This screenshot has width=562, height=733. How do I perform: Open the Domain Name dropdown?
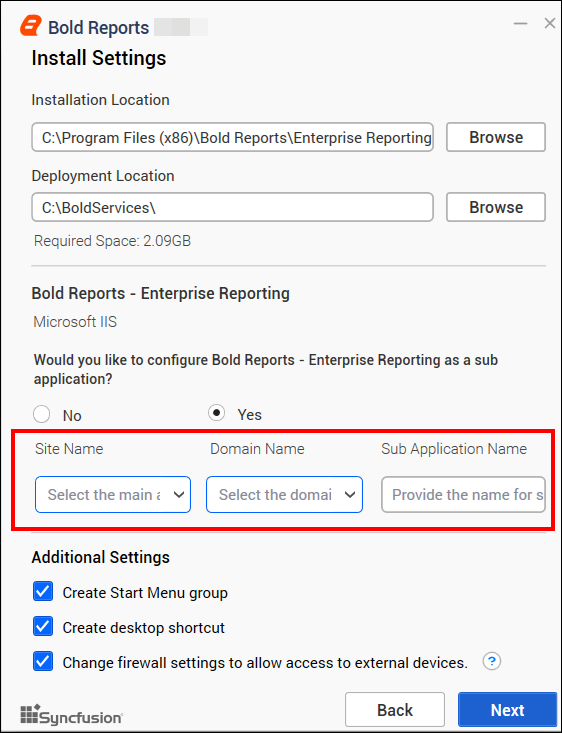pyautogui.click(x=284, y=495)
